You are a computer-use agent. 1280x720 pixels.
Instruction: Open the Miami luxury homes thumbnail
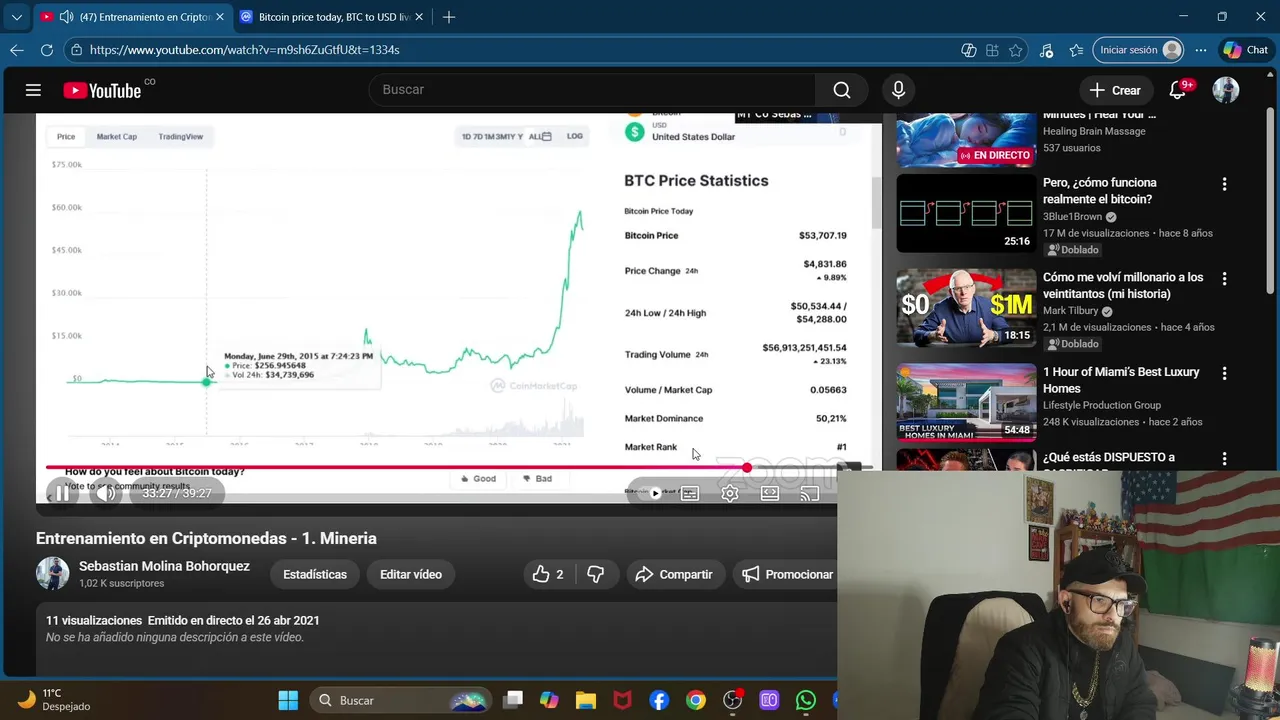coord(966,401)
